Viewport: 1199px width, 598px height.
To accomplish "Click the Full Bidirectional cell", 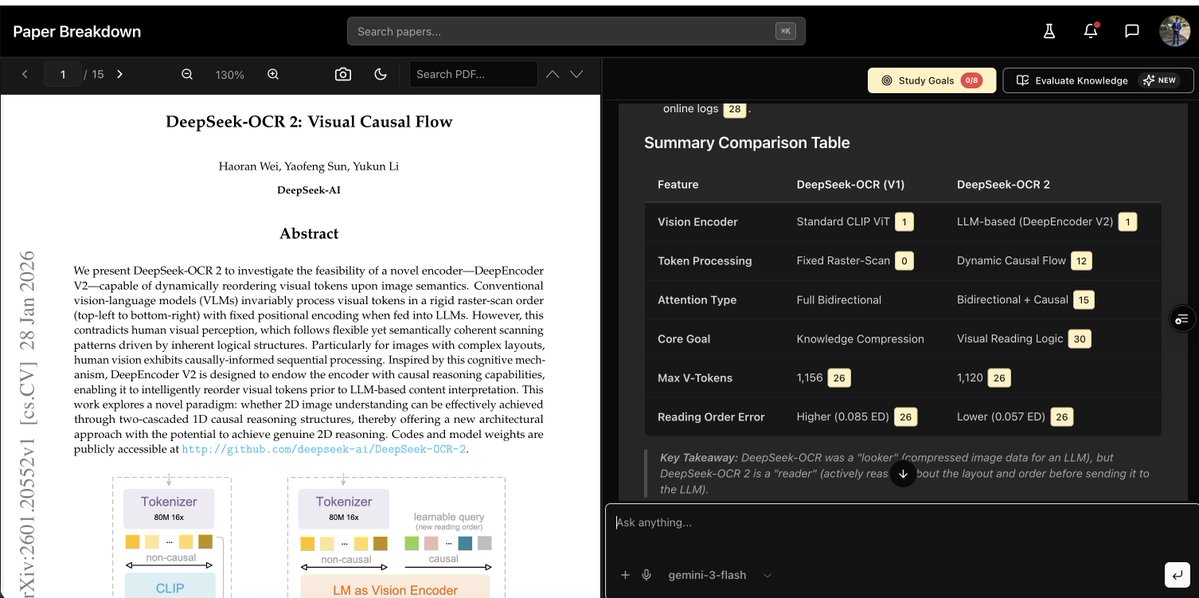I will click(839, 300).
